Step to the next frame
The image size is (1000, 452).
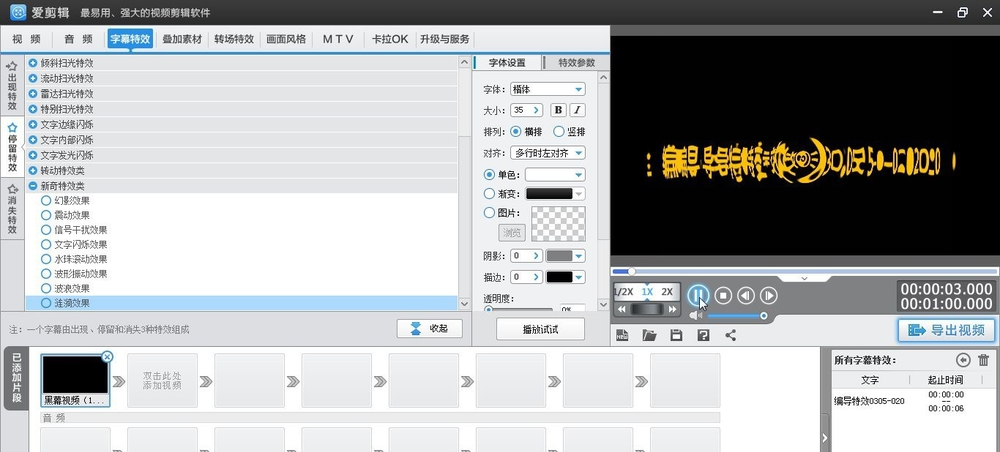coord(768,295)
